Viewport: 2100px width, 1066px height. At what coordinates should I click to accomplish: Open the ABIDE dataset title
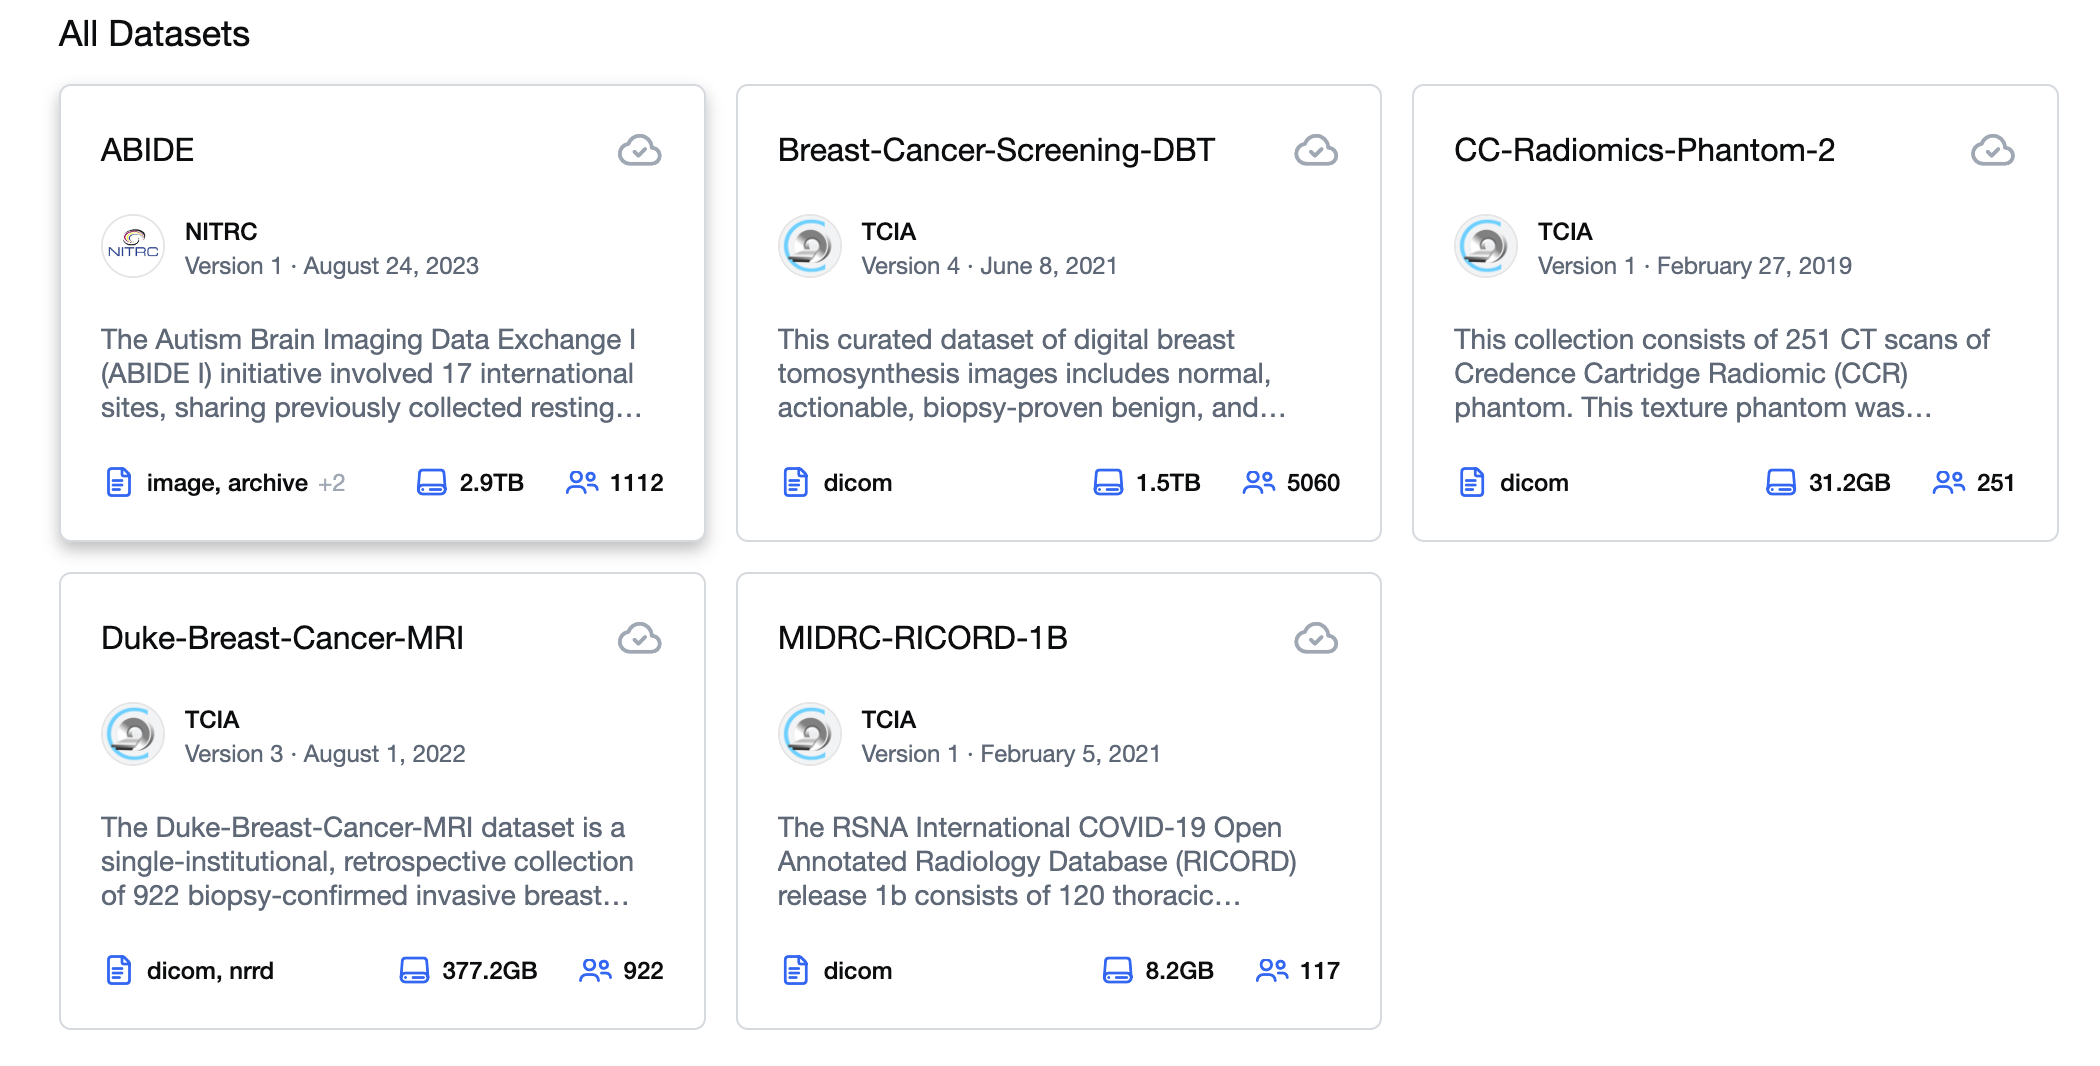[x=147, y=150]
